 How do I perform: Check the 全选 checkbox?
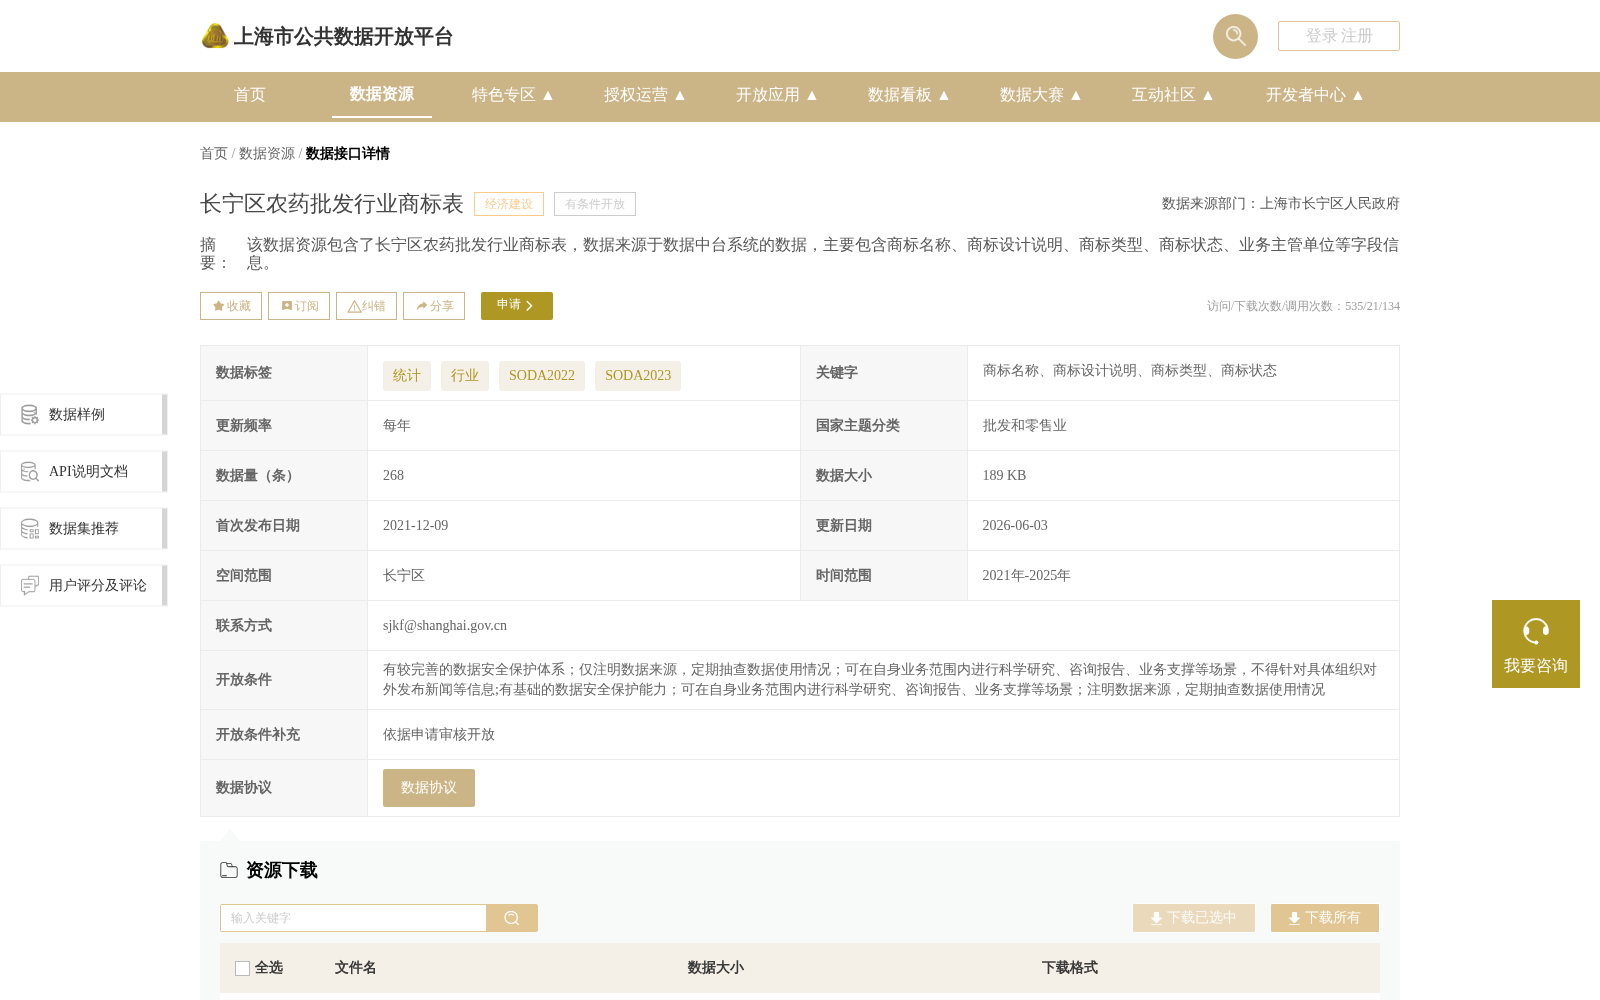pos(242,968)
